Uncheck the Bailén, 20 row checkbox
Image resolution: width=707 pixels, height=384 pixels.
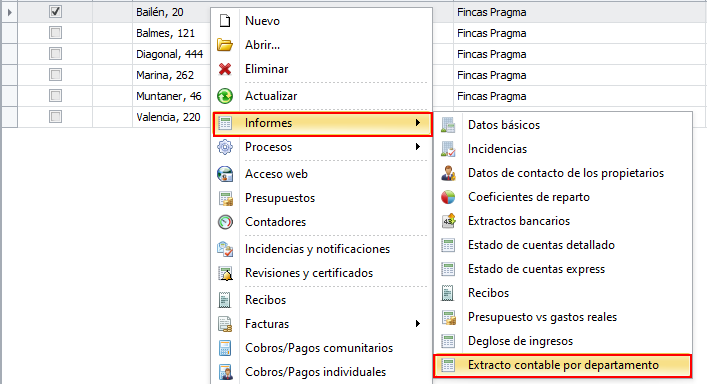pos(55,12)
